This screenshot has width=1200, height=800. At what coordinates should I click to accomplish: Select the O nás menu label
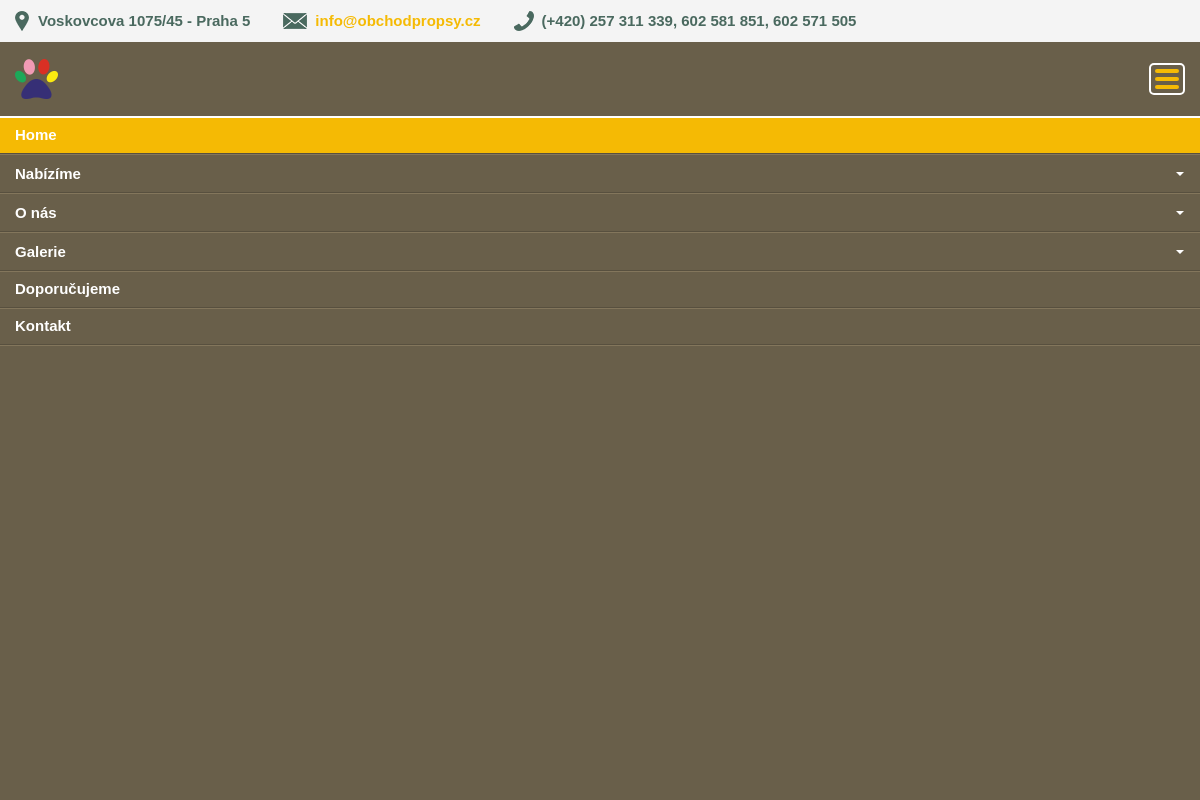[x=36, y=213]
